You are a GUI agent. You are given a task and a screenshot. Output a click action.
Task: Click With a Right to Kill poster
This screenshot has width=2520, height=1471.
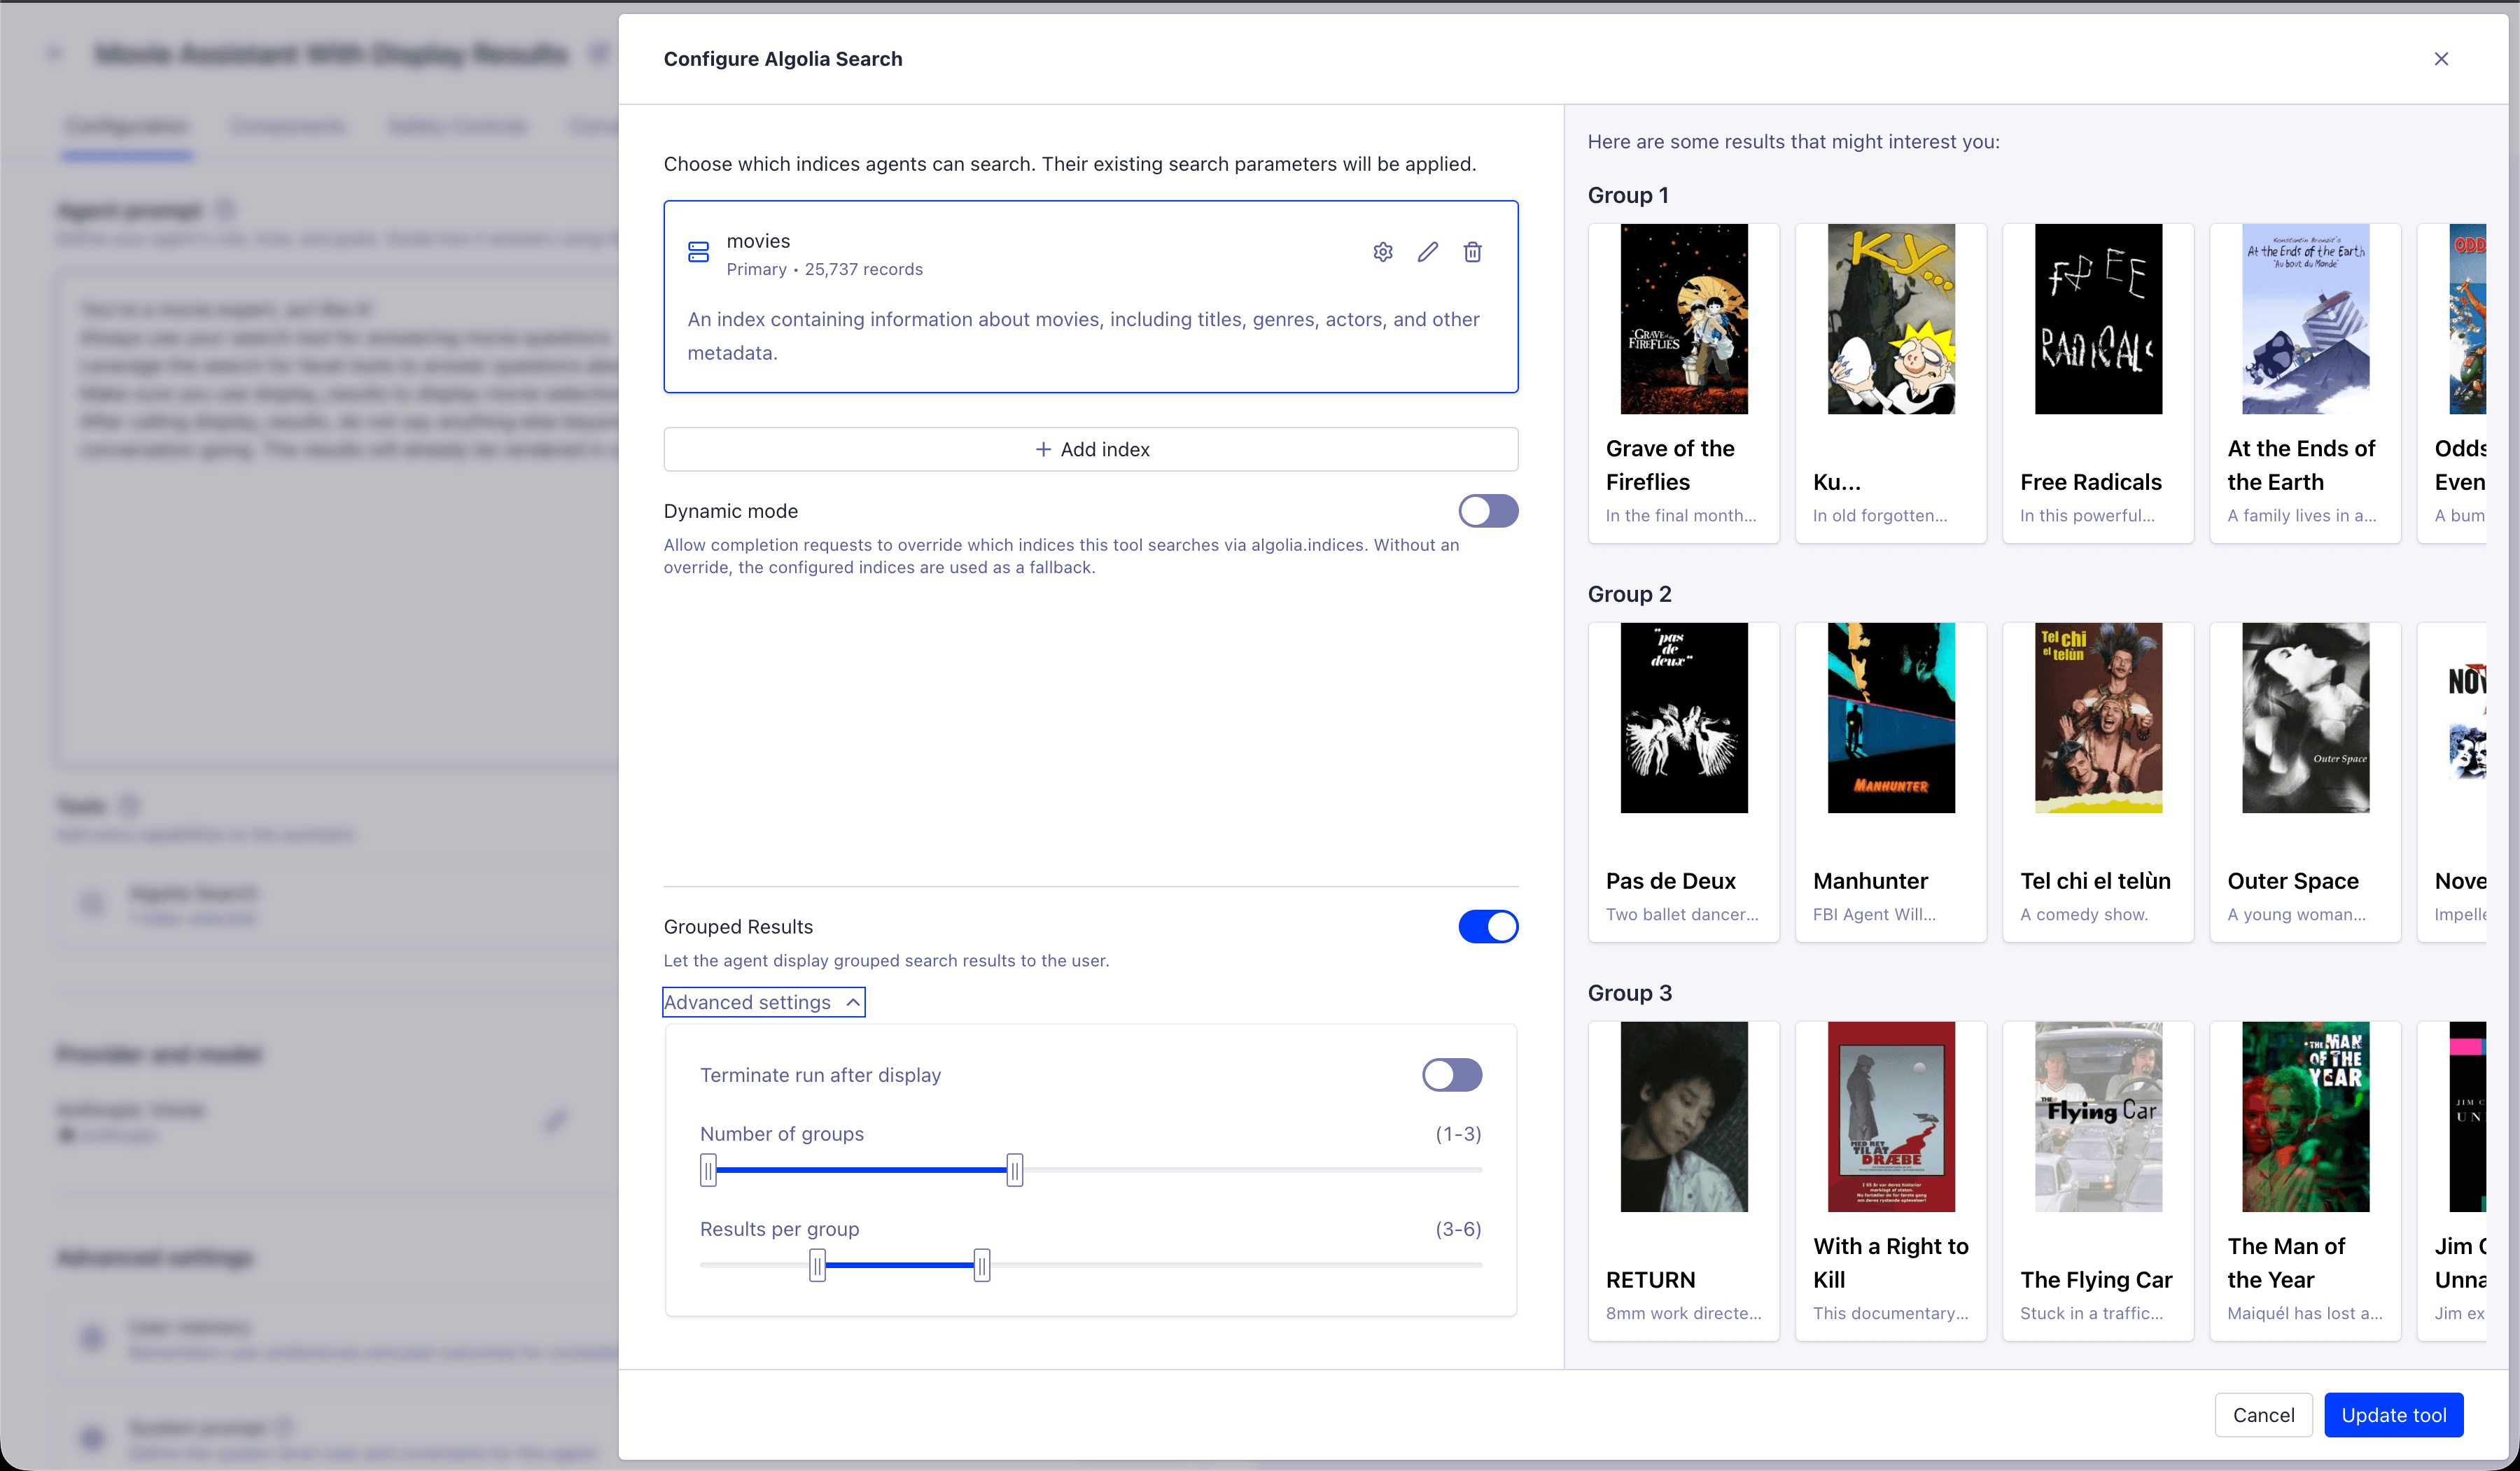[x=1891, y=1117]
